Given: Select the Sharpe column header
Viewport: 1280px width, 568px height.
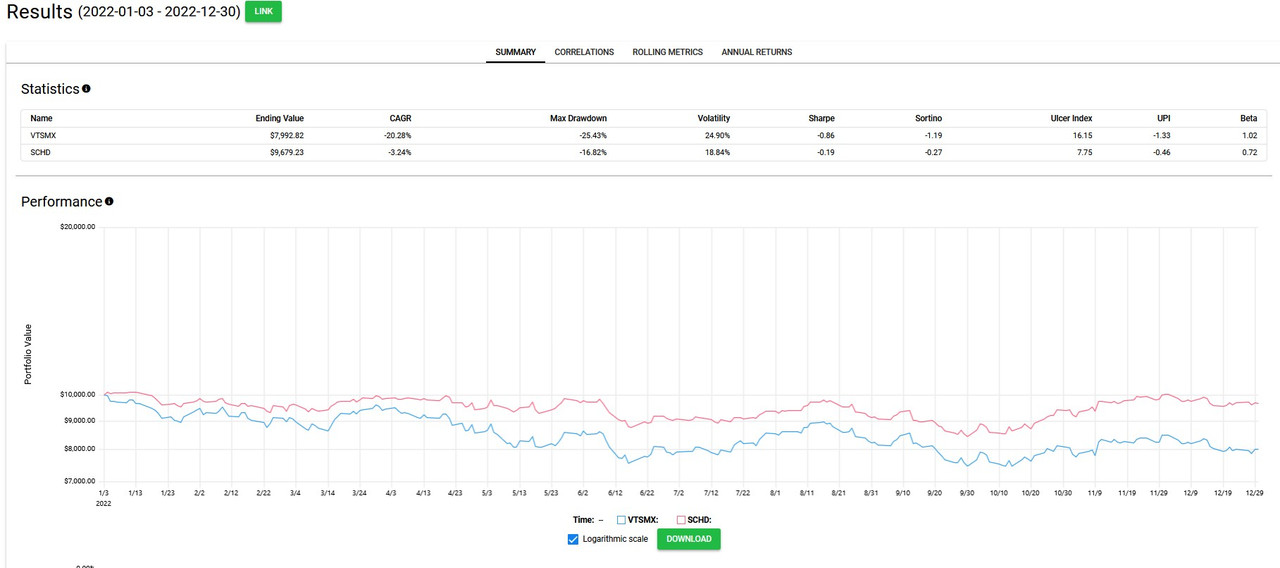Looking at the screenshot, I should click(822, 118).
